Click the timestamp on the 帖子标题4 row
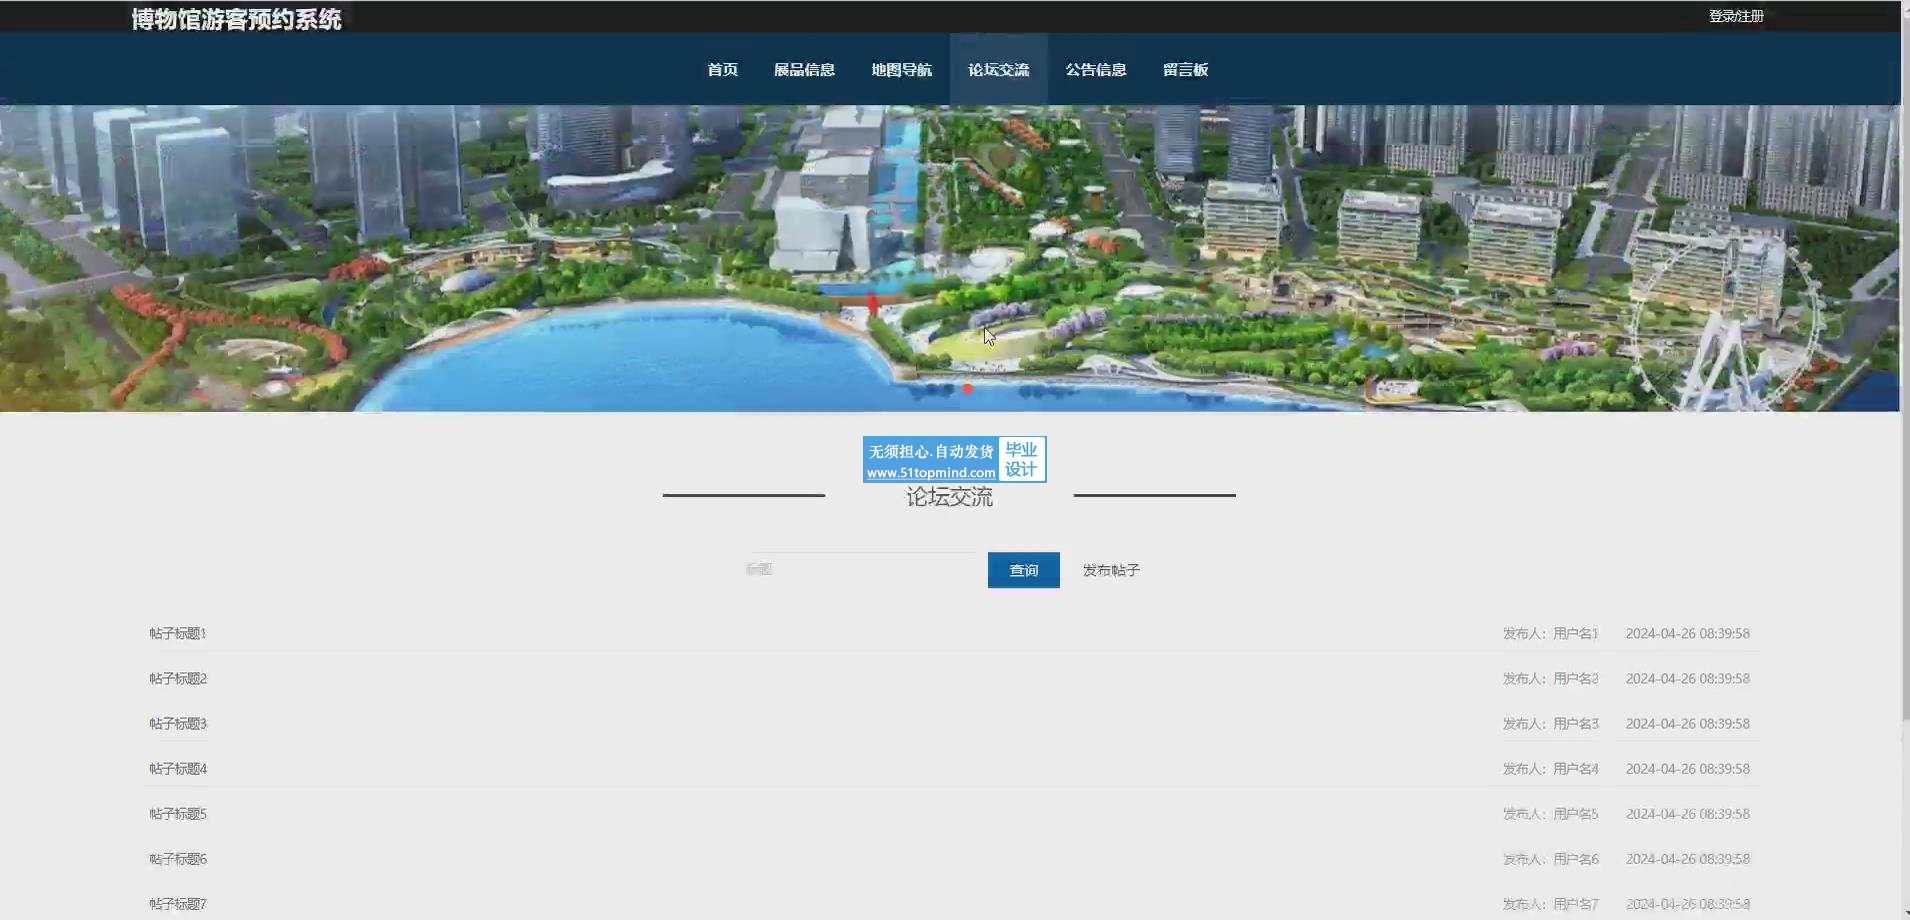Image resolution: width=1910 pixels, height=920 pixels. tap(1688, 768)
